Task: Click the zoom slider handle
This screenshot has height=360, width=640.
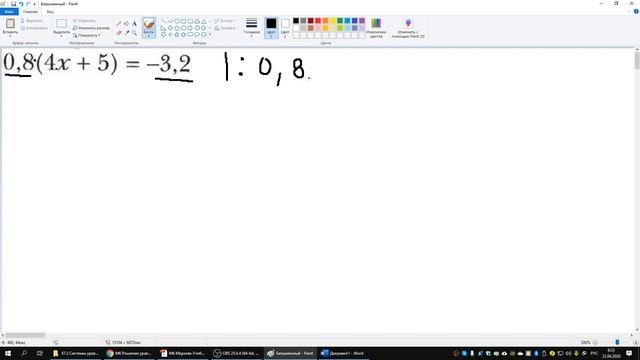Action: (617, 342)
